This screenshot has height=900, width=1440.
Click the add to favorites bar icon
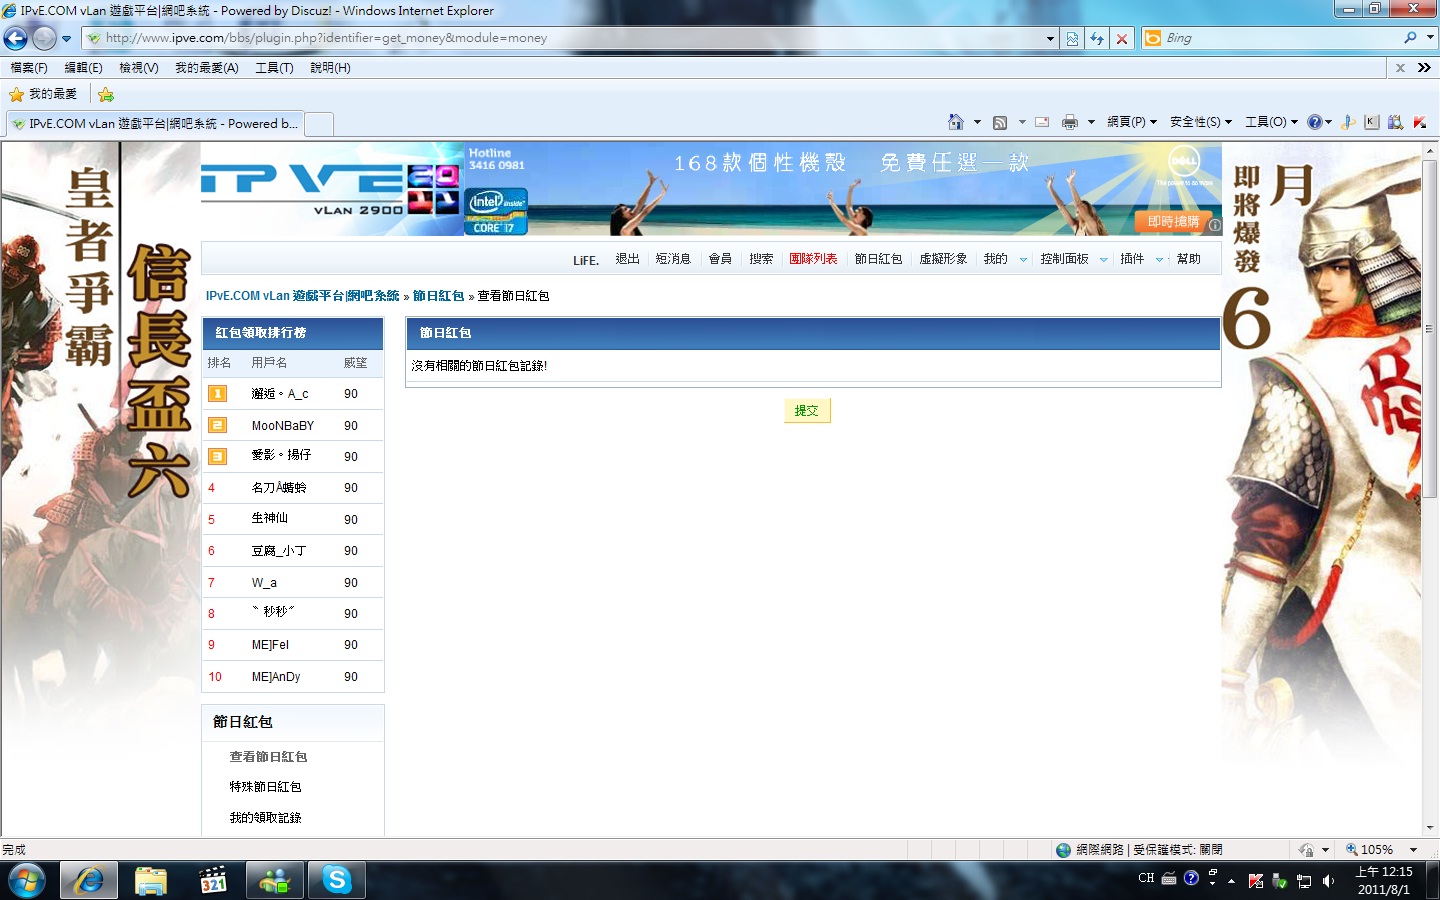coord(106,94)
